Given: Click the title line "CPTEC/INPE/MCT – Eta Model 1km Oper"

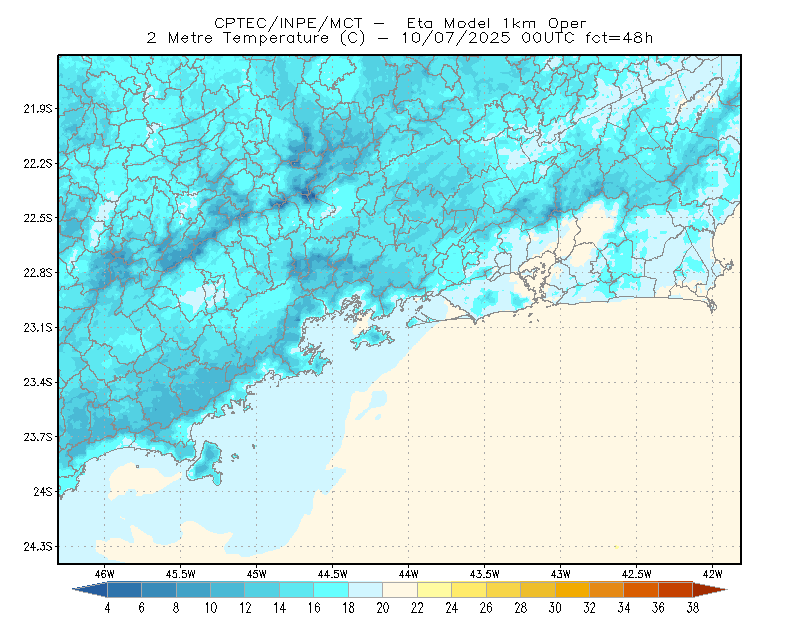Looking at the screenshot, I should click(x=400, y=23).
